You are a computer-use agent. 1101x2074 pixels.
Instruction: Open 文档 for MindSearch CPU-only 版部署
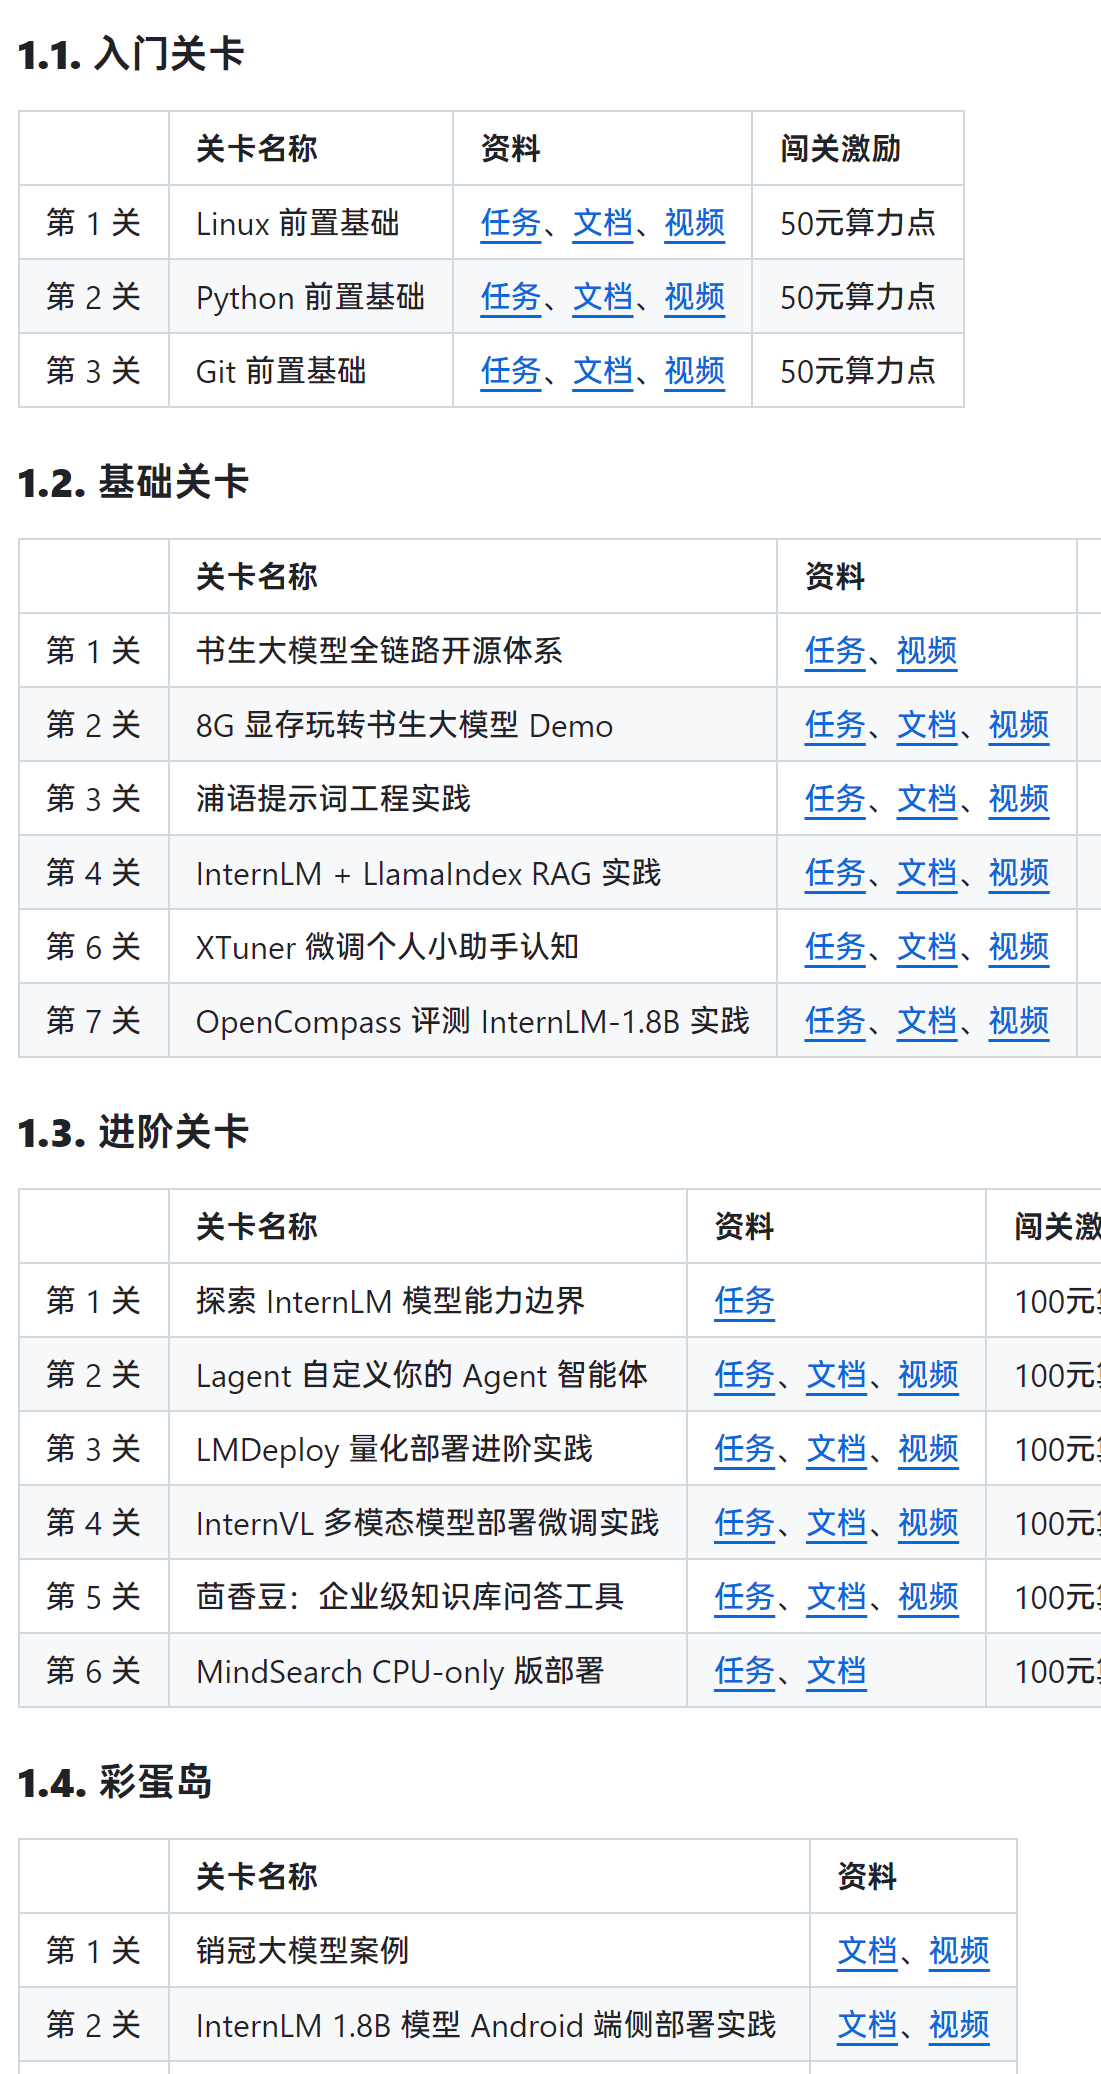[x=837, y=1671]
